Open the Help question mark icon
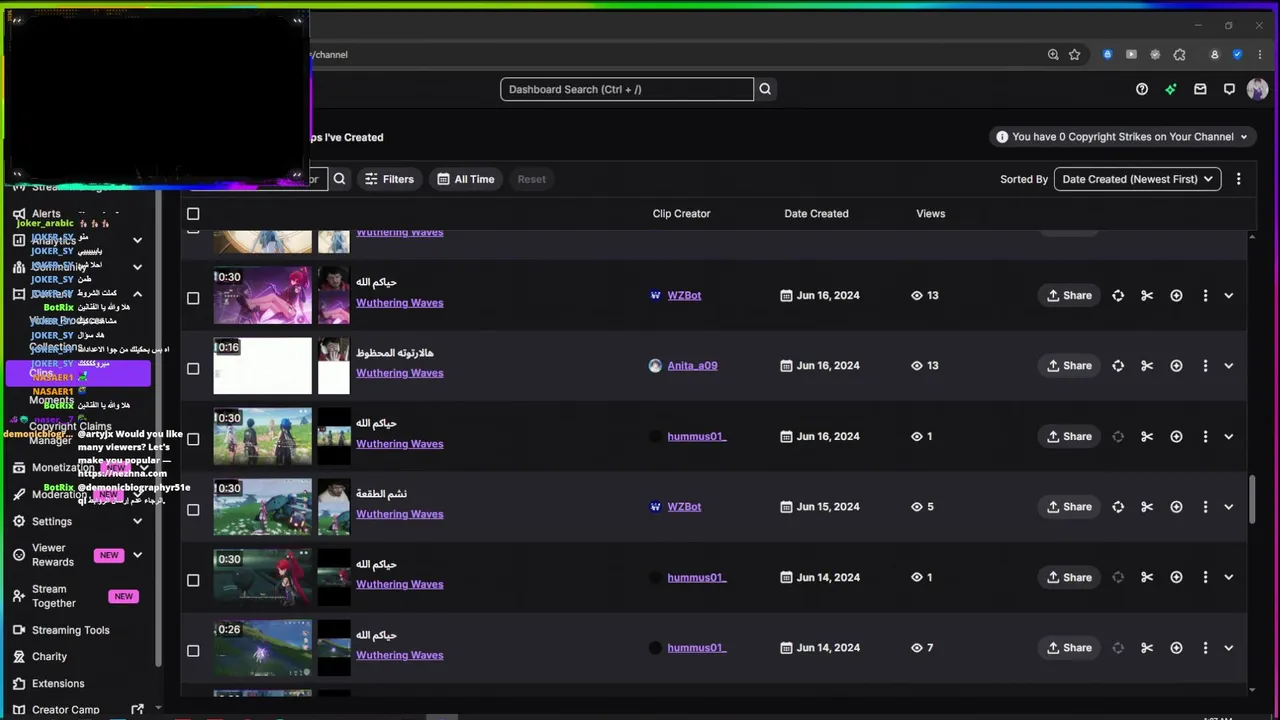 tap(1142, 89)
